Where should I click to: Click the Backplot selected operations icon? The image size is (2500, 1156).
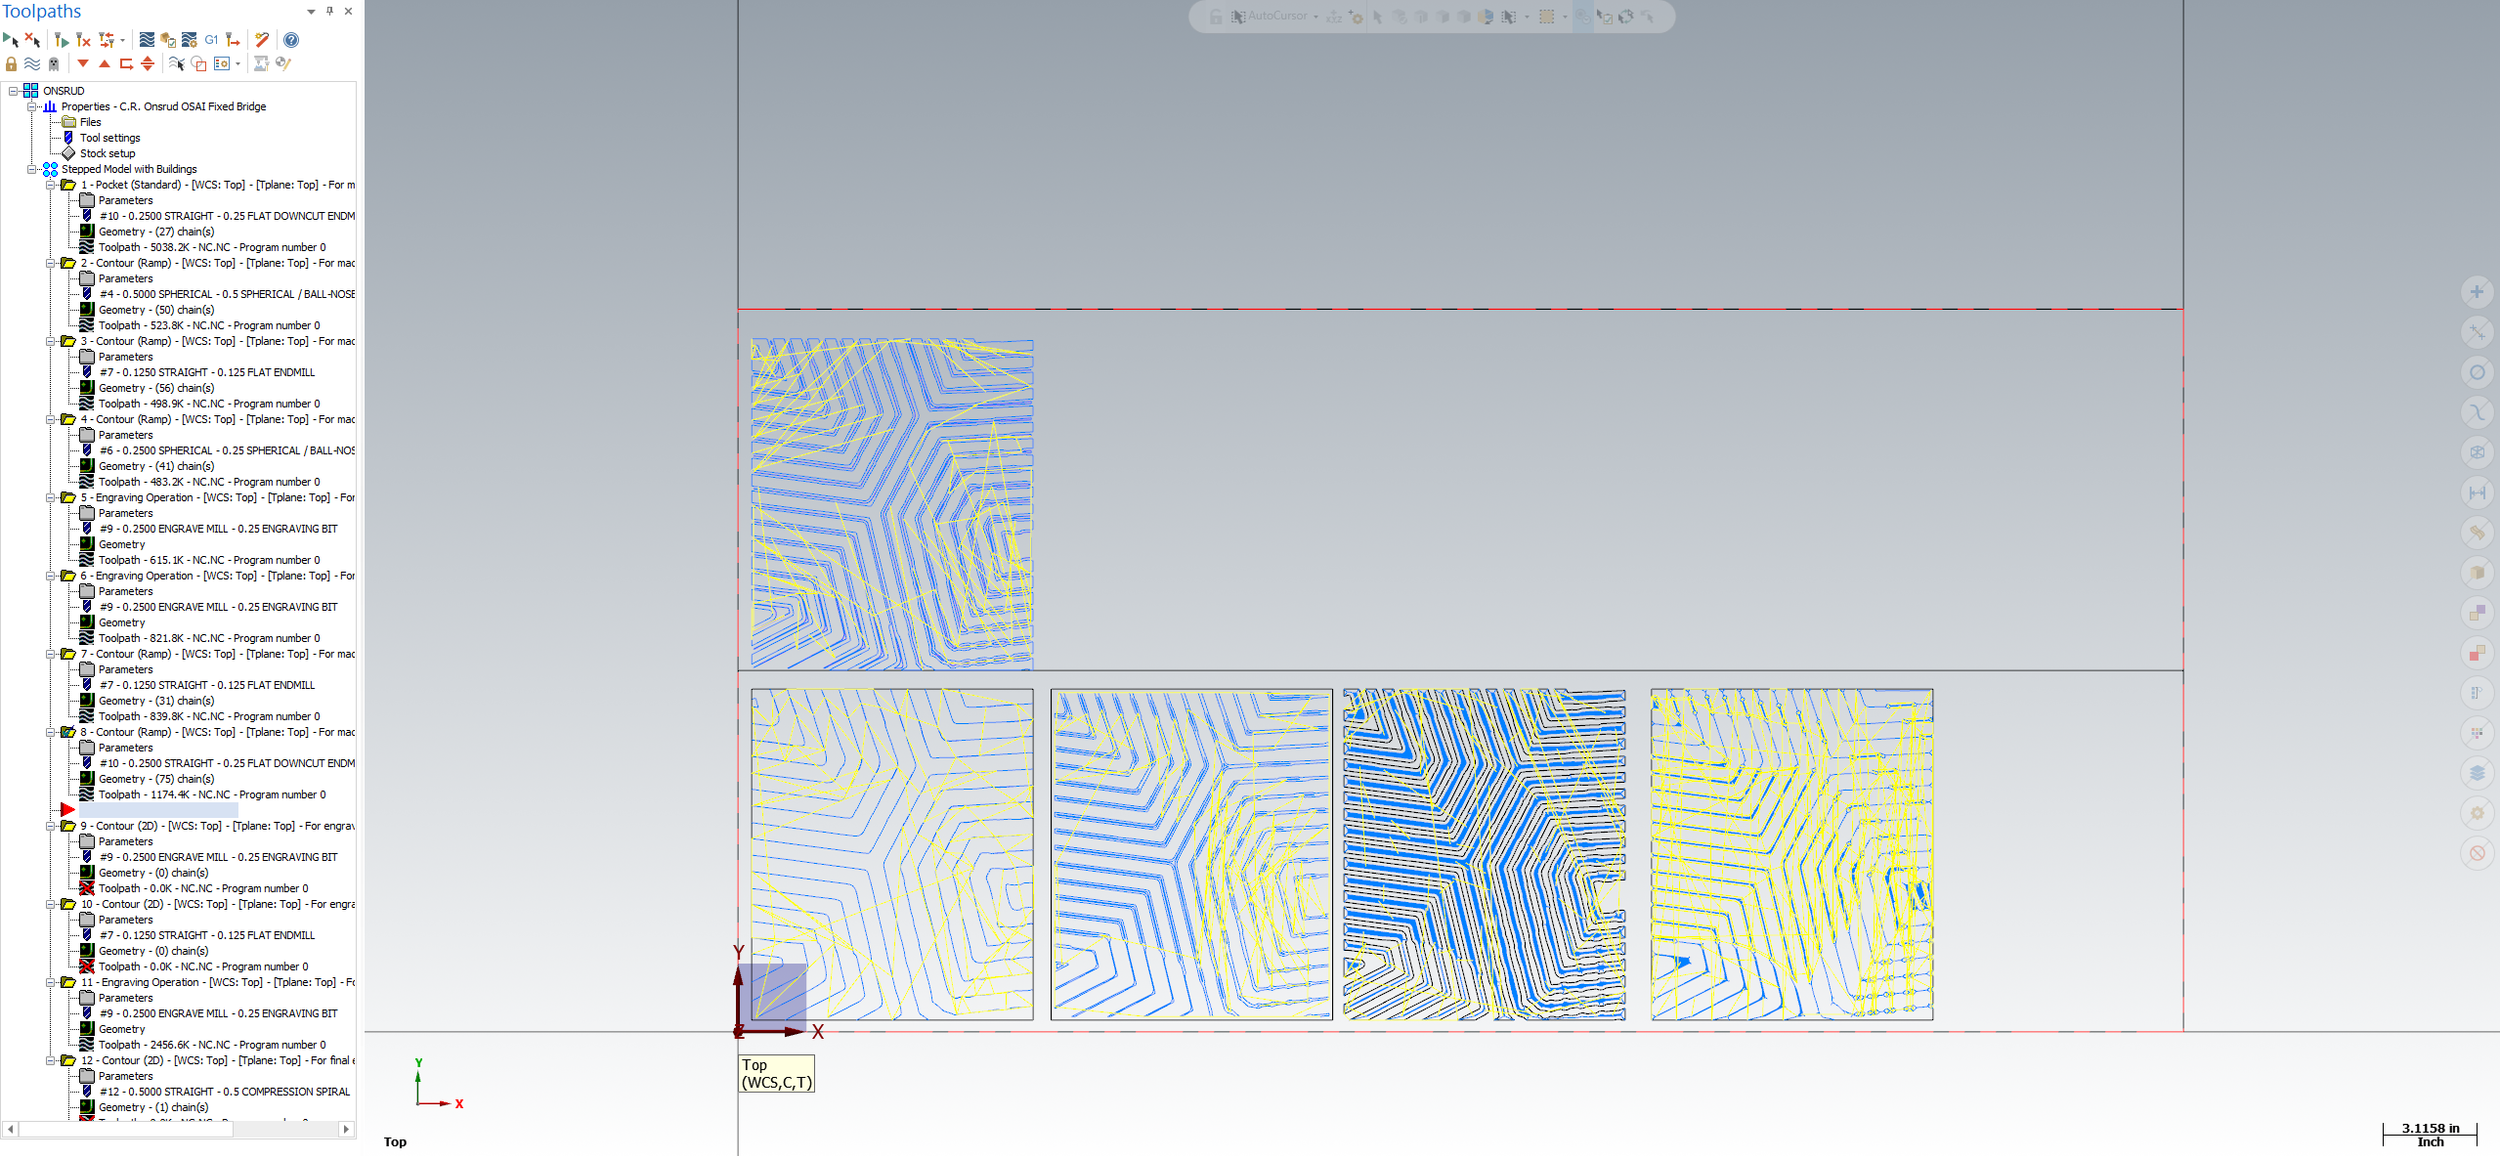[x=147, y=40]
